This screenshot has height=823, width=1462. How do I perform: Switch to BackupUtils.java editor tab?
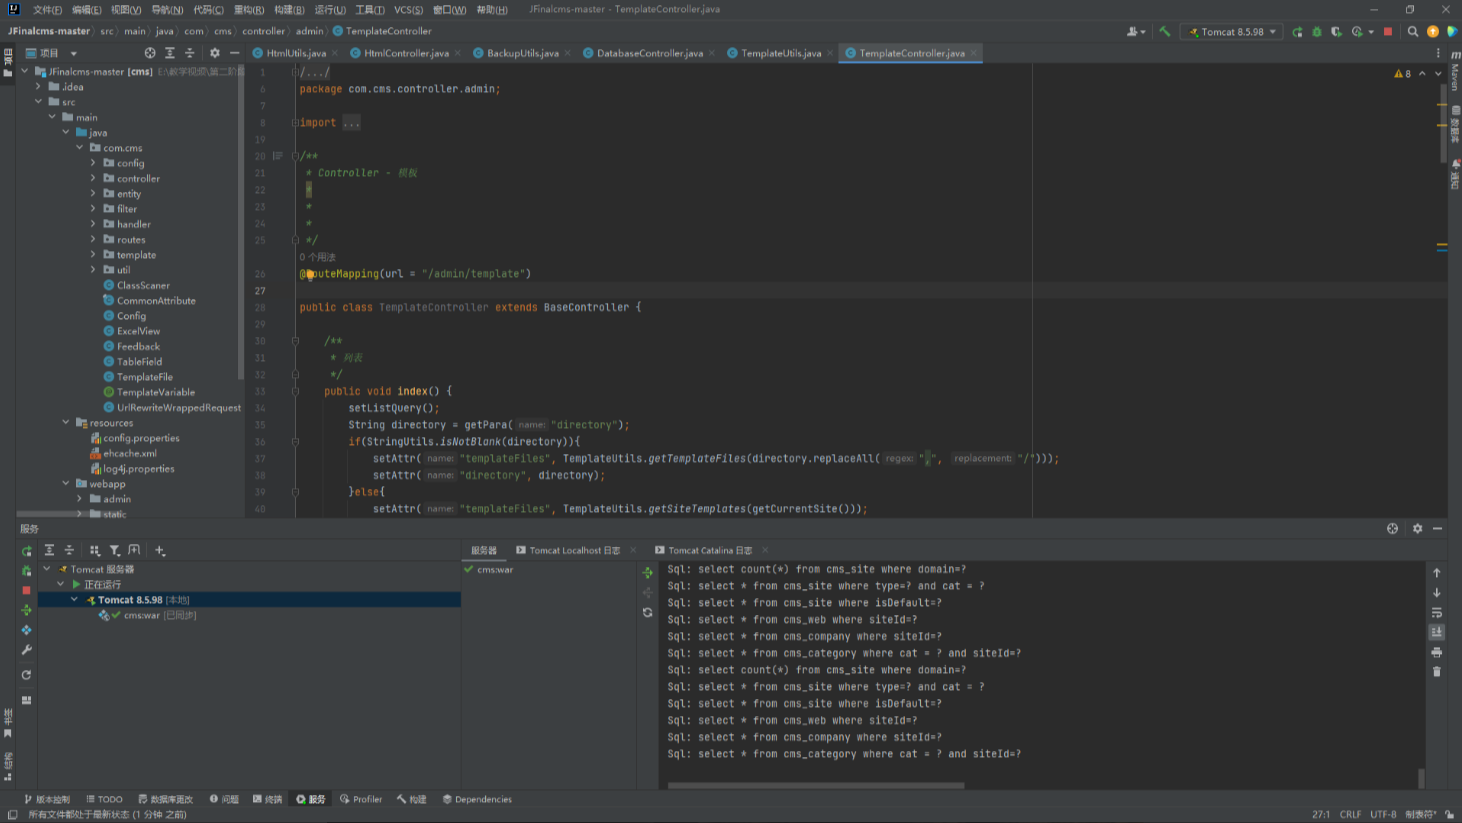click(x=522, y=53)
